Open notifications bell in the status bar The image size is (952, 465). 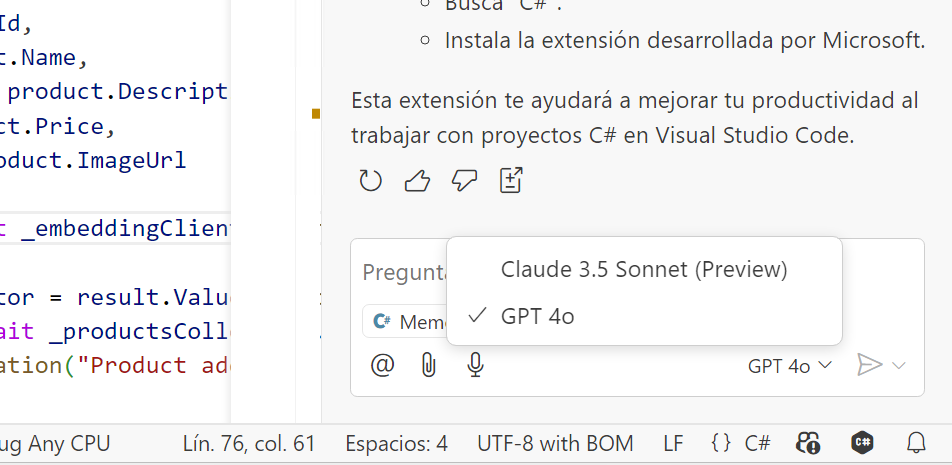[916, 444]
